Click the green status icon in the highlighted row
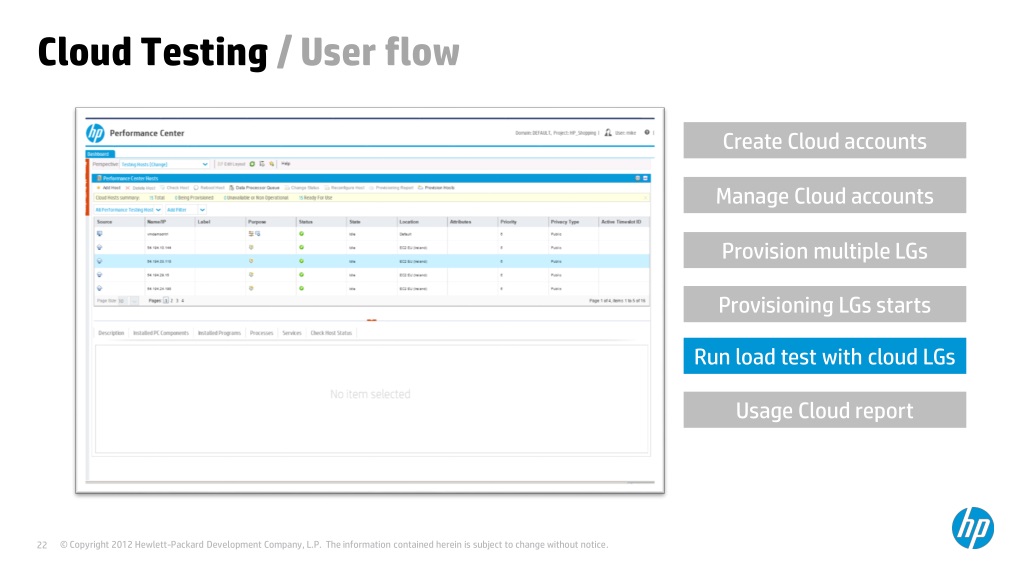 coord(302,261)
